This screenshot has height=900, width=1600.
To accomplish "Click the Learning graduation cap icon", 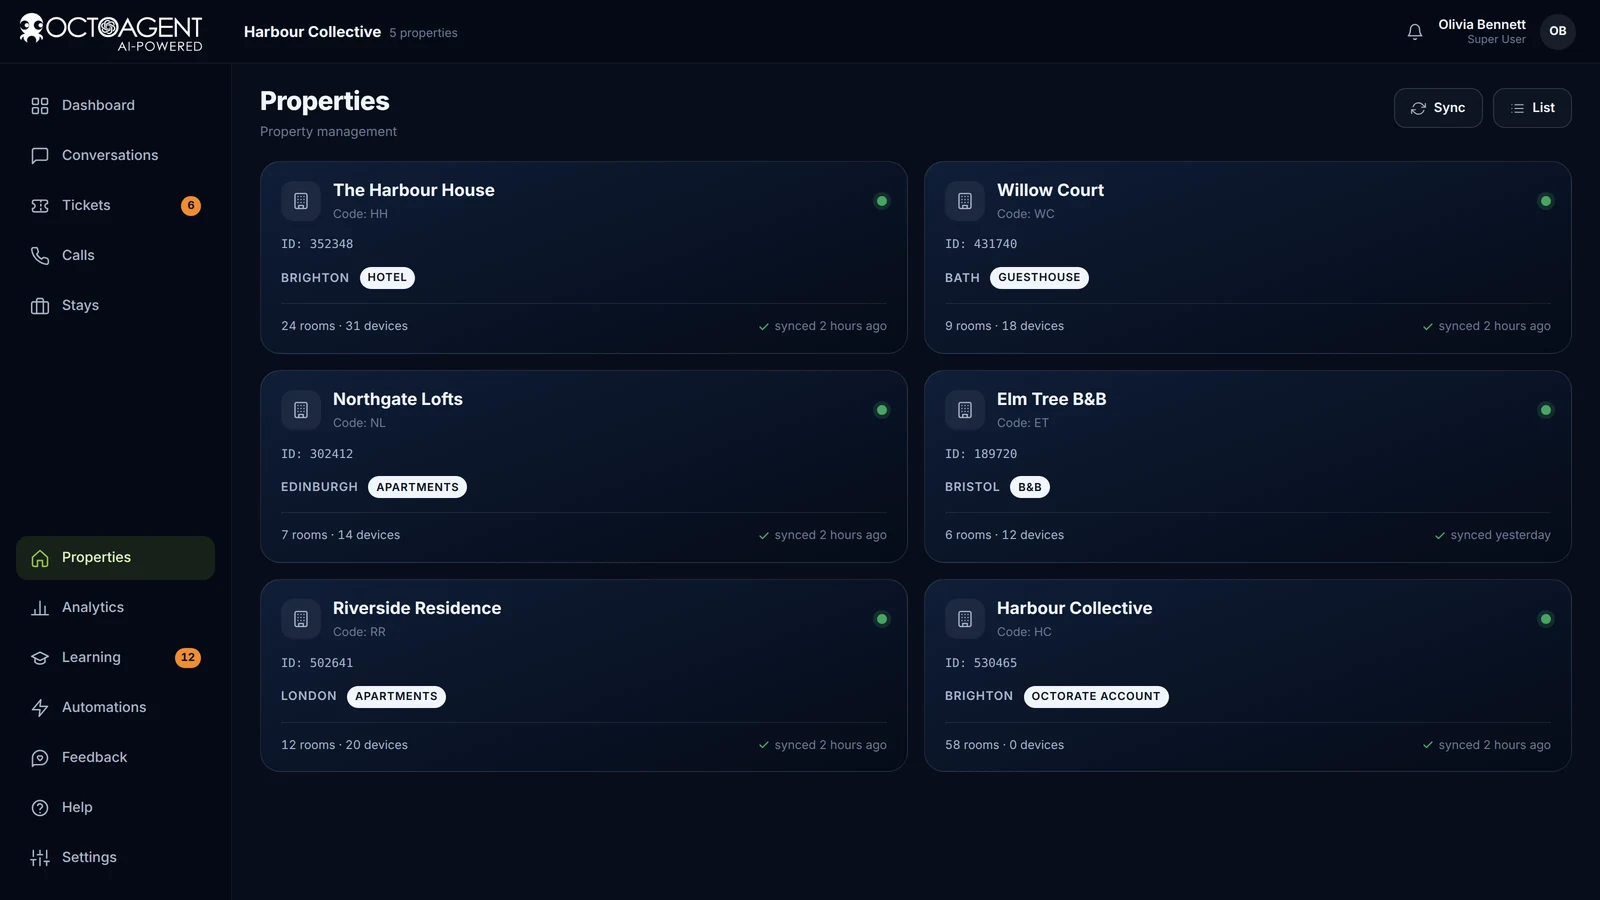I will (40, 658).
